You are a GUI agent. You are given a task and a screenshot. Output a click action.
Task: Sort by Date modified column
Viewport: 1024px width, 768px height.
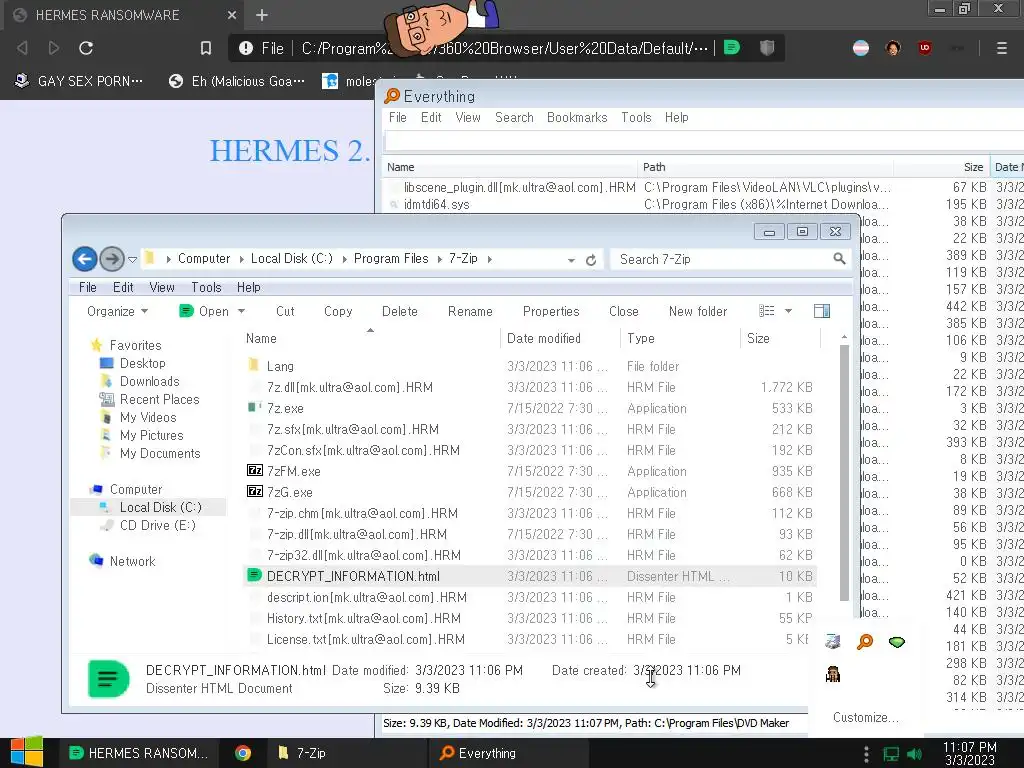[x=543, y=338]
